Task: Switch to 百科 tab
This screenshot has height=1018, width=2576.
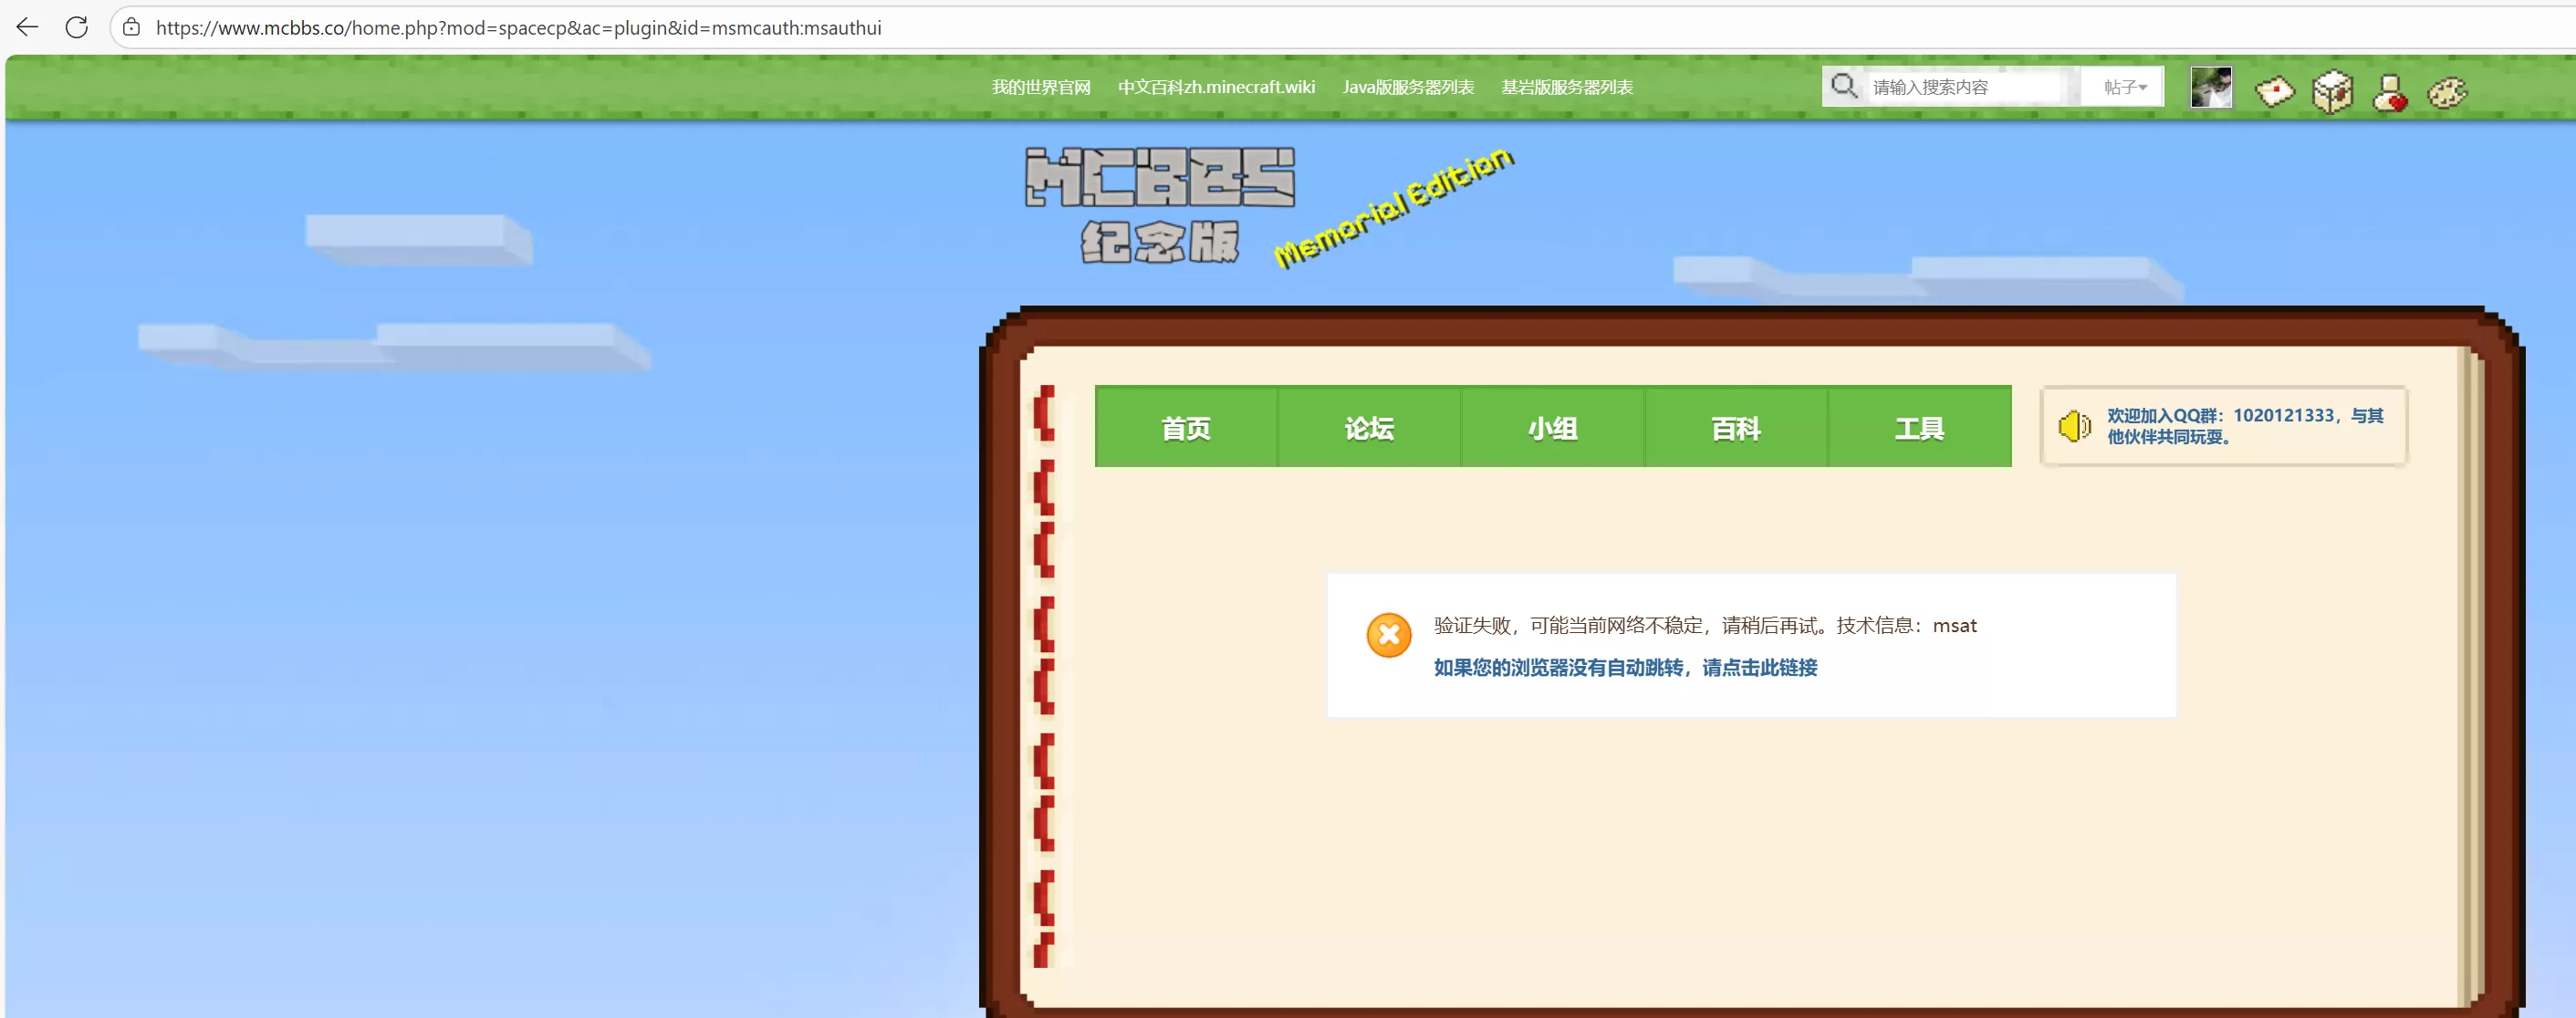Action: [x=1736, y=427]
